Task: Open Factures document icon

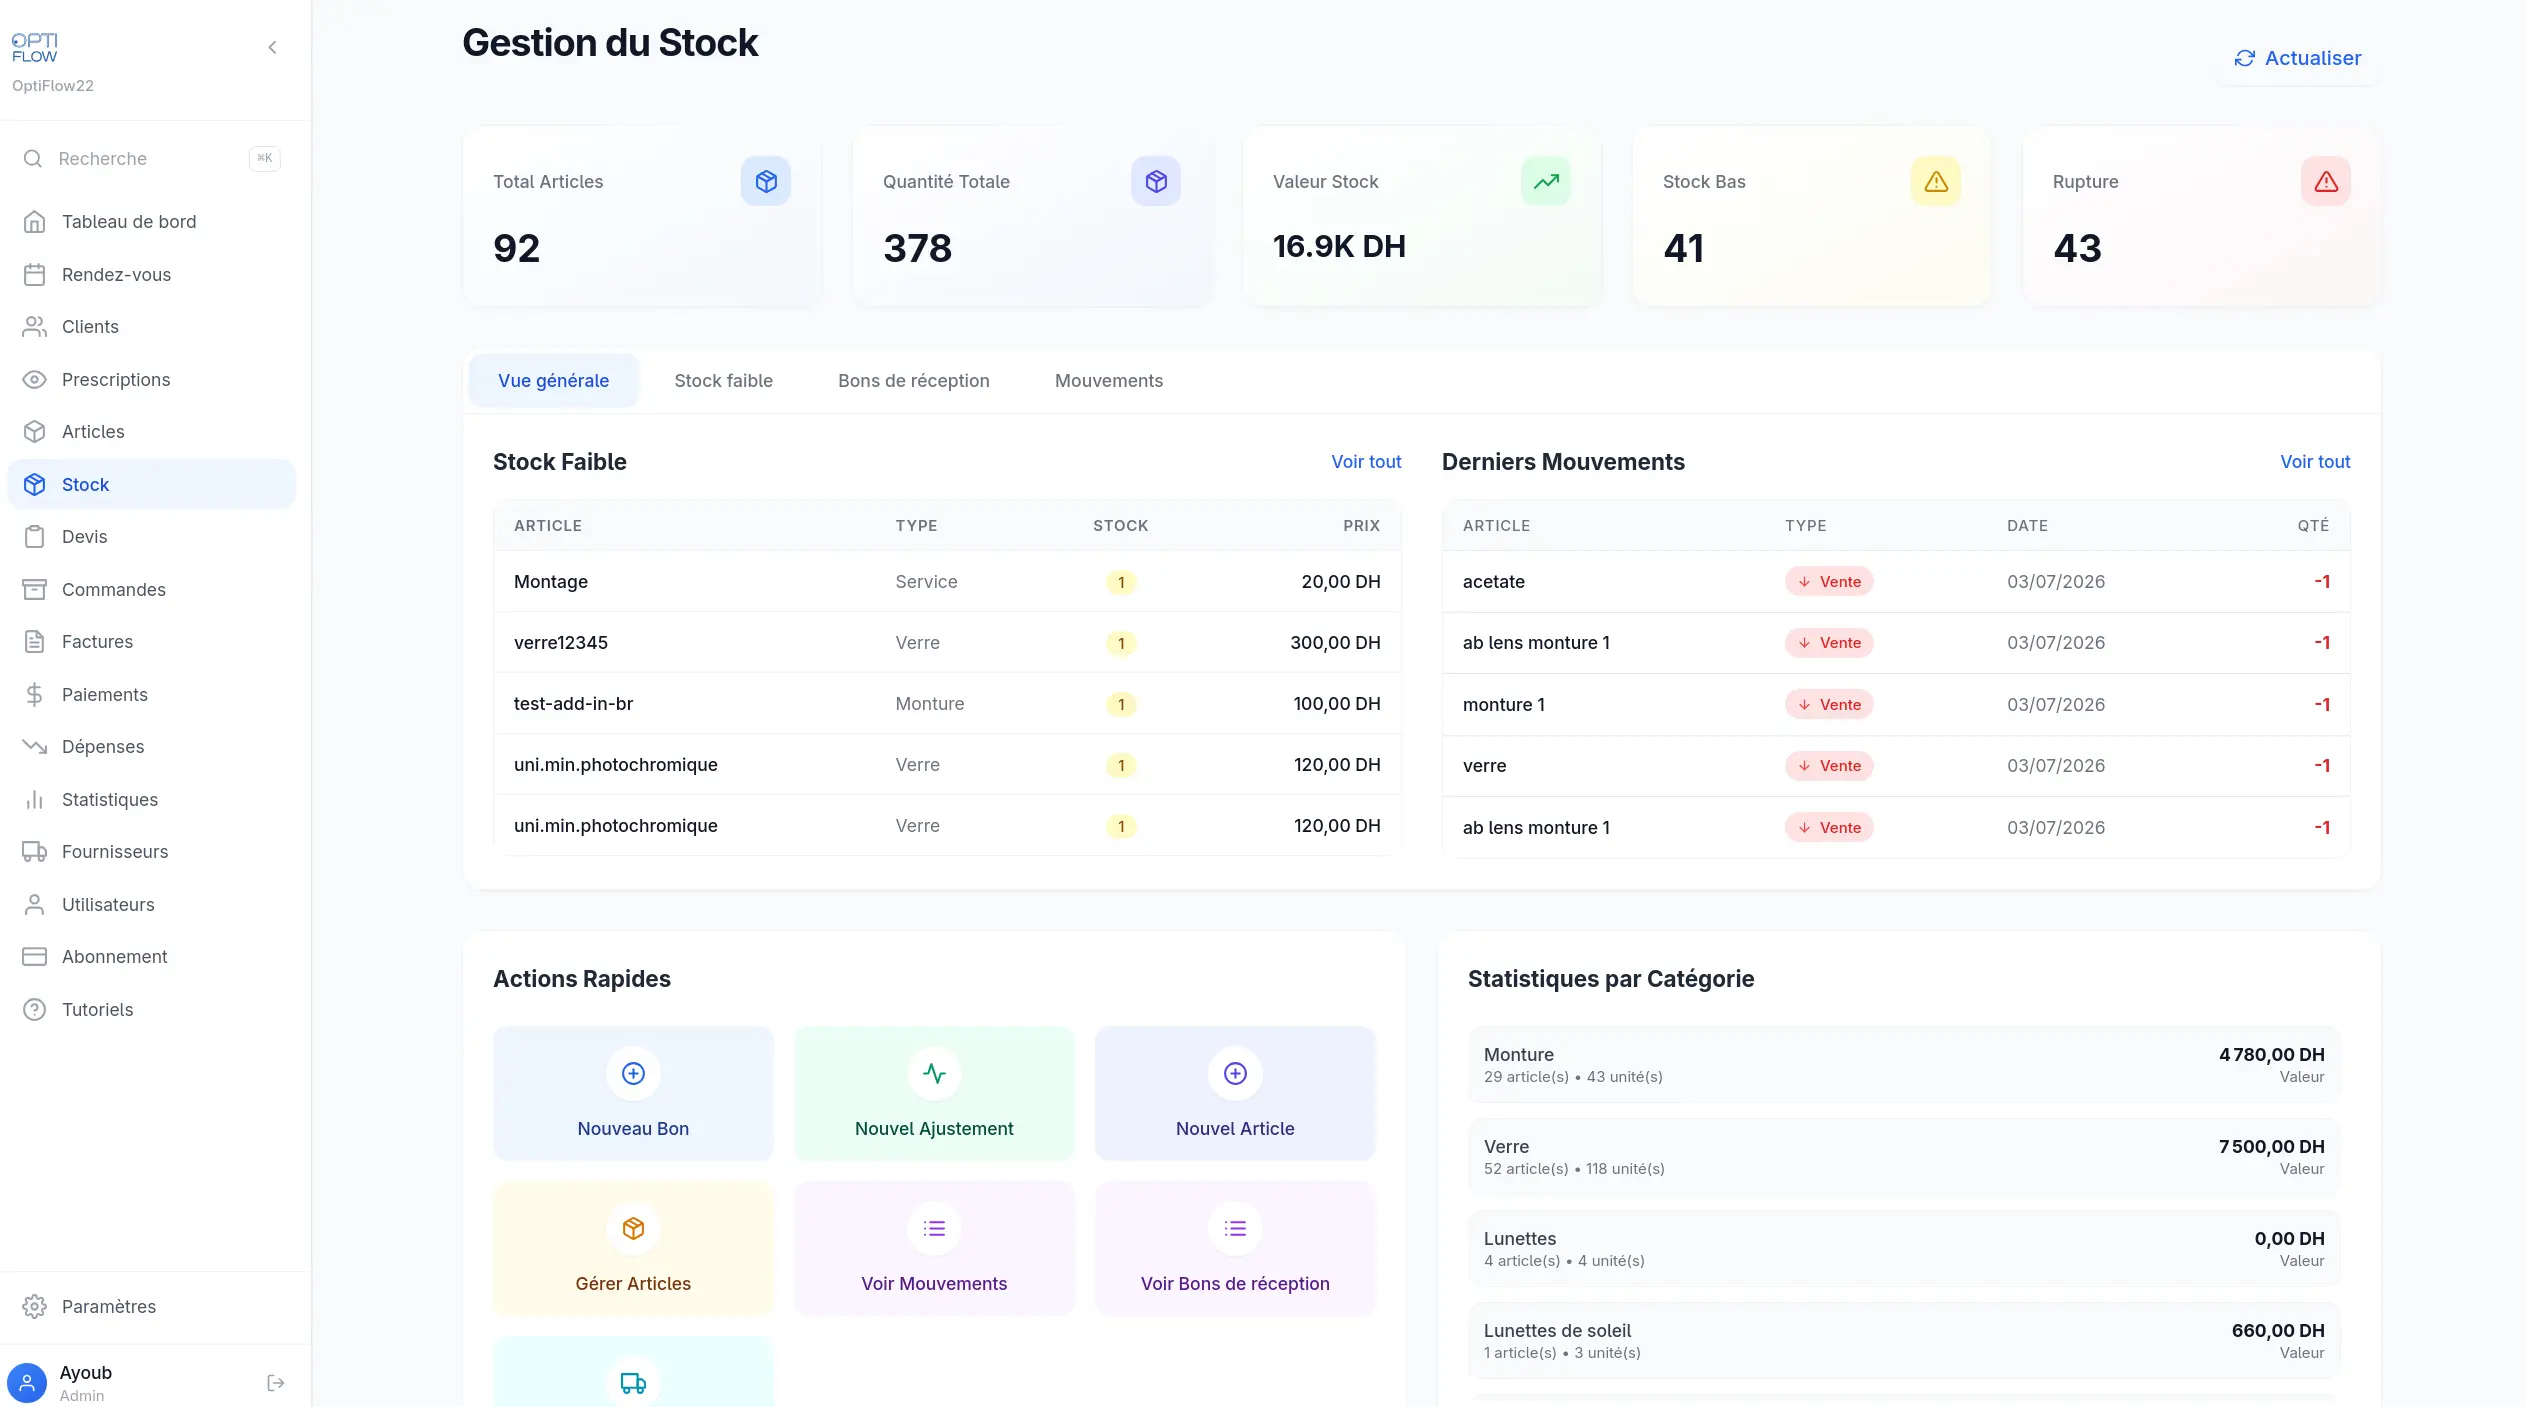Action: [x=35, y=642]
